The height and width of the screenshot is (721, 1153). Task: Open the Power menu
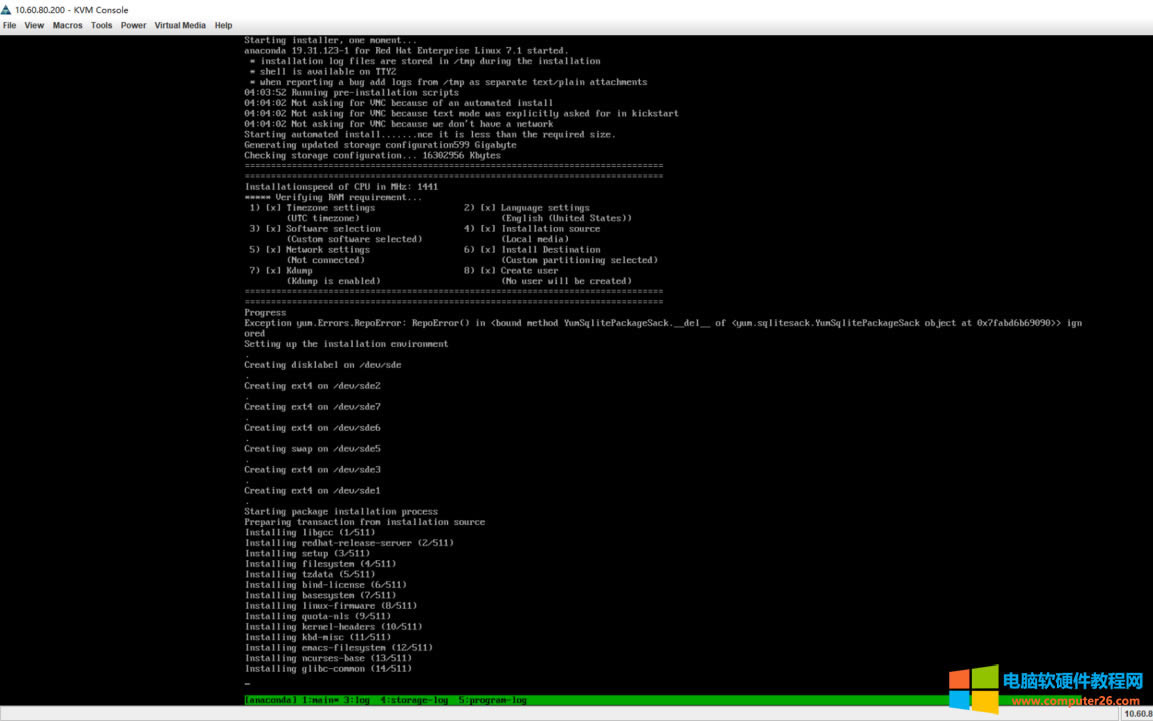[x=133, y=25]
